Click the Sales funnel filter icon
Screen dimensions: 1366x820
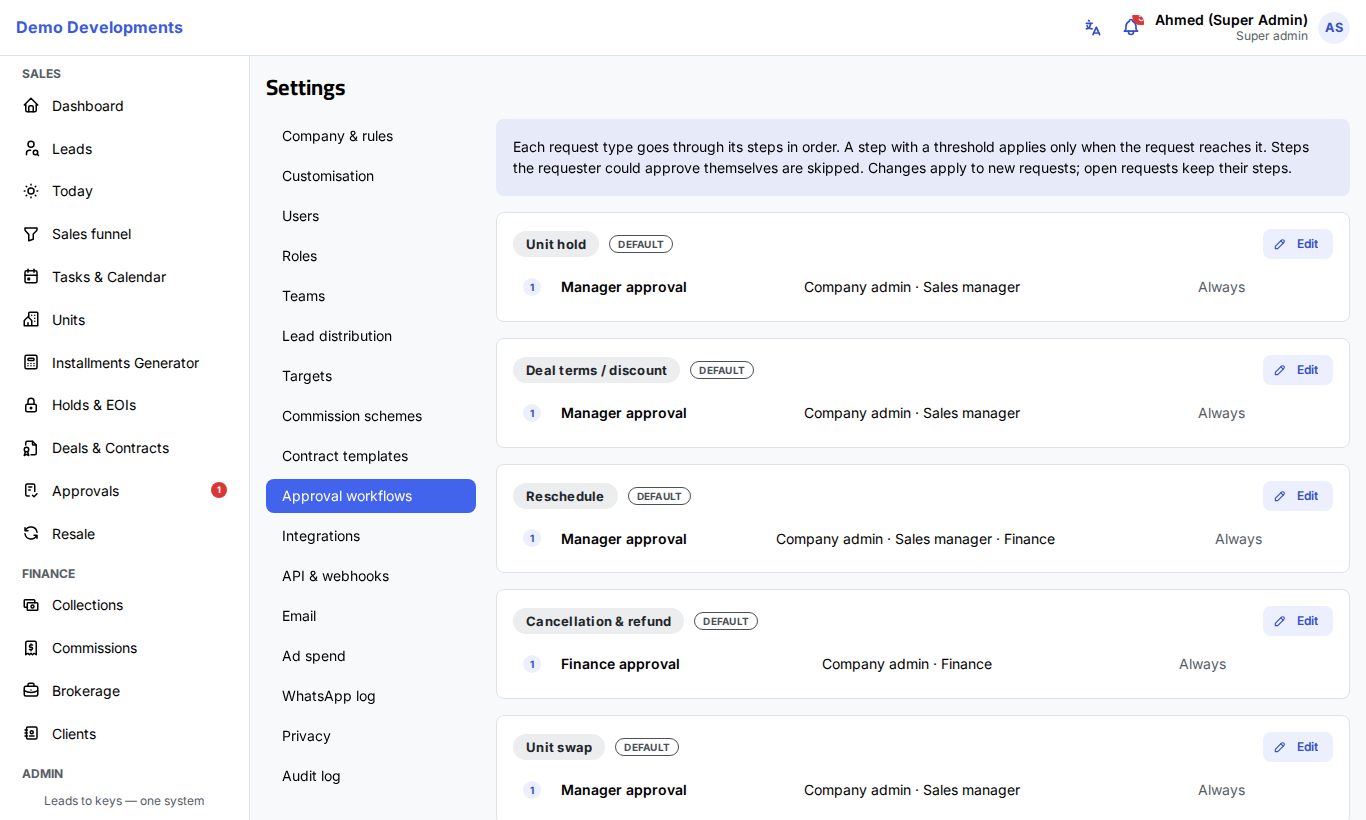(x=31, y=234)
